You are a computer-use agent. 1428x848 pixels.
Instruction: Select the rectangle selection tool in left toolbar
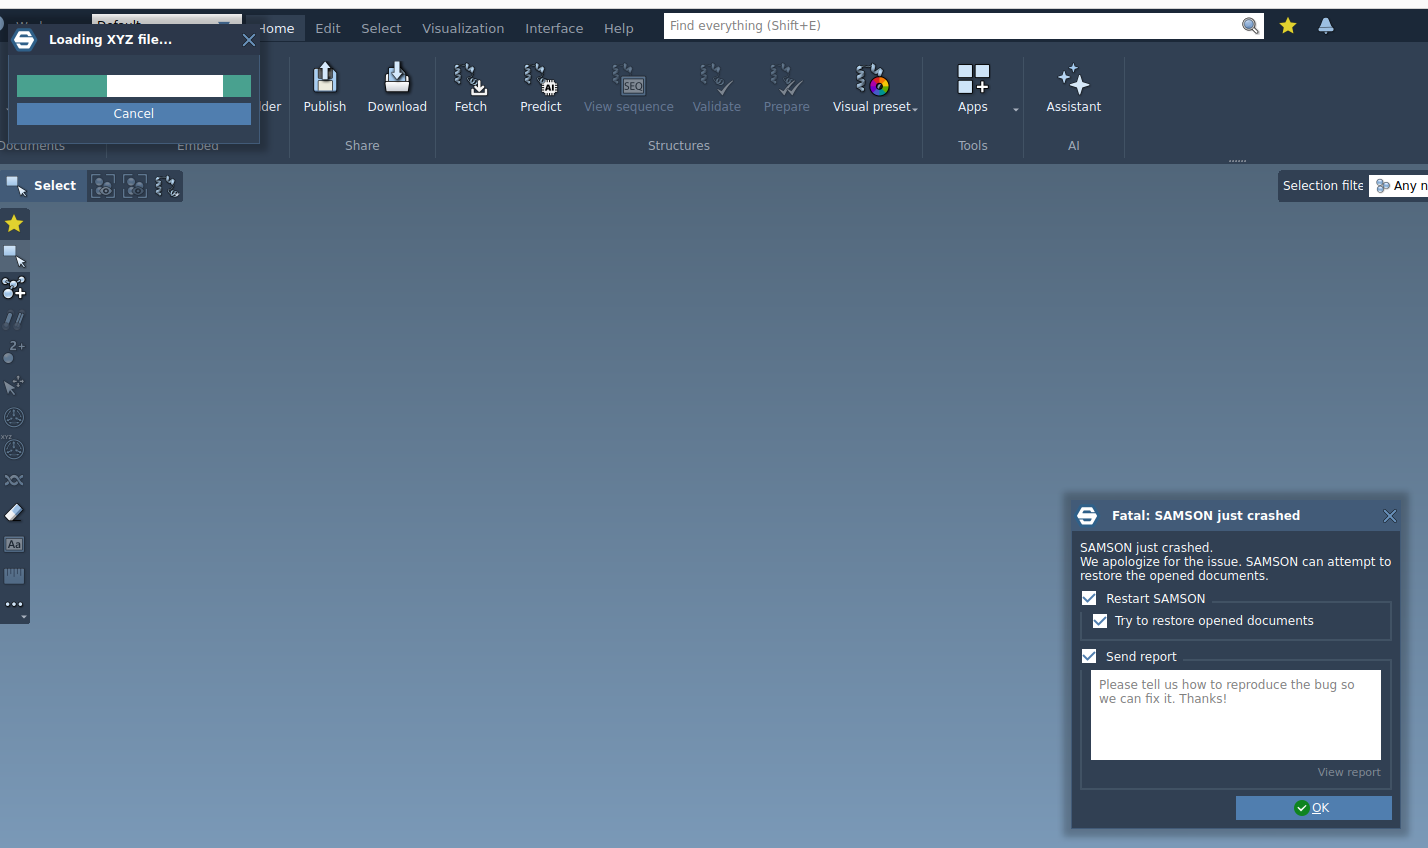(x=14, y=256)
